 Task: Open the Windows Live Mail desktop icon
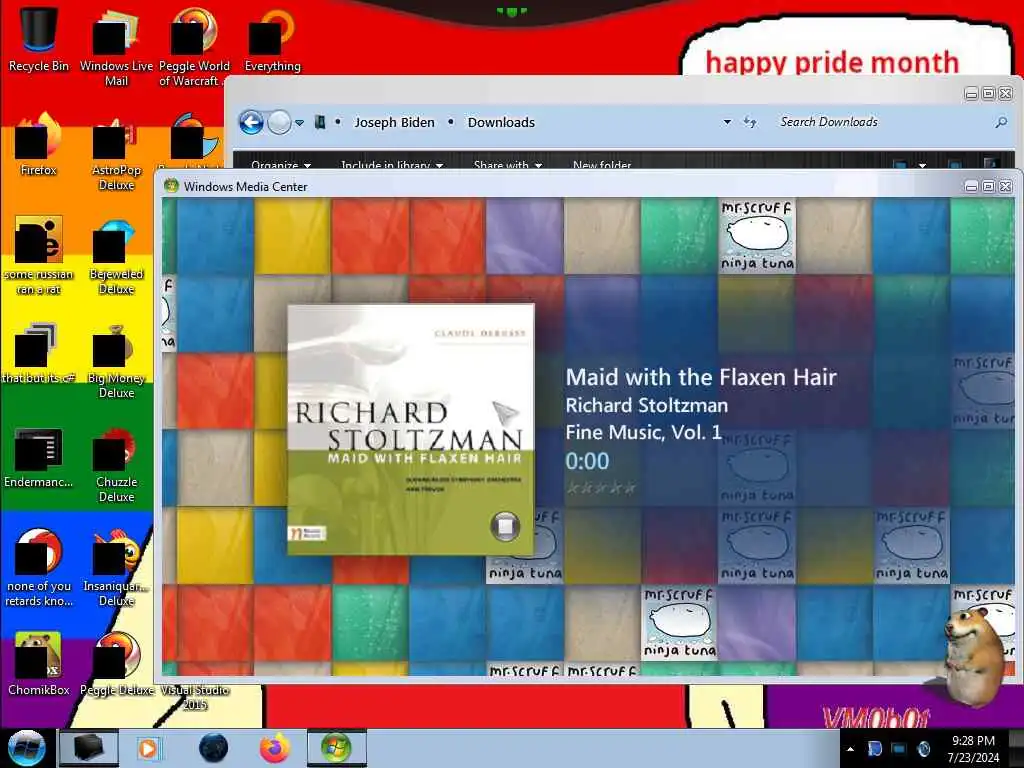[116, 47]
